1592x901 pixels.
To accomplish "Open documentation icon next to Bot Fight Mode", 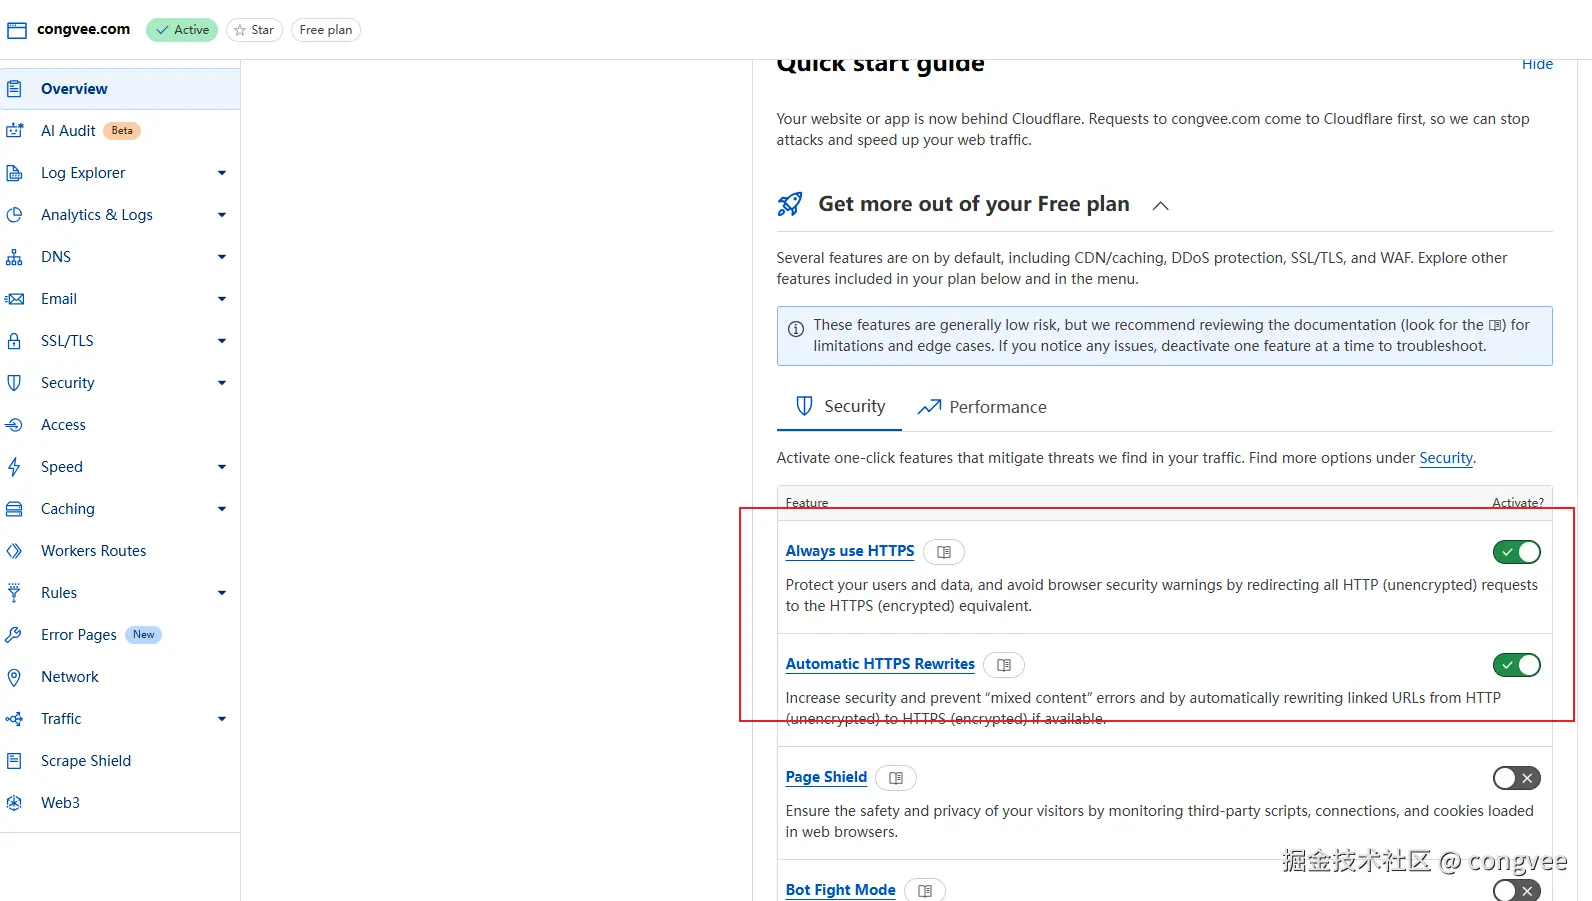I will click(x=925, y=890).
